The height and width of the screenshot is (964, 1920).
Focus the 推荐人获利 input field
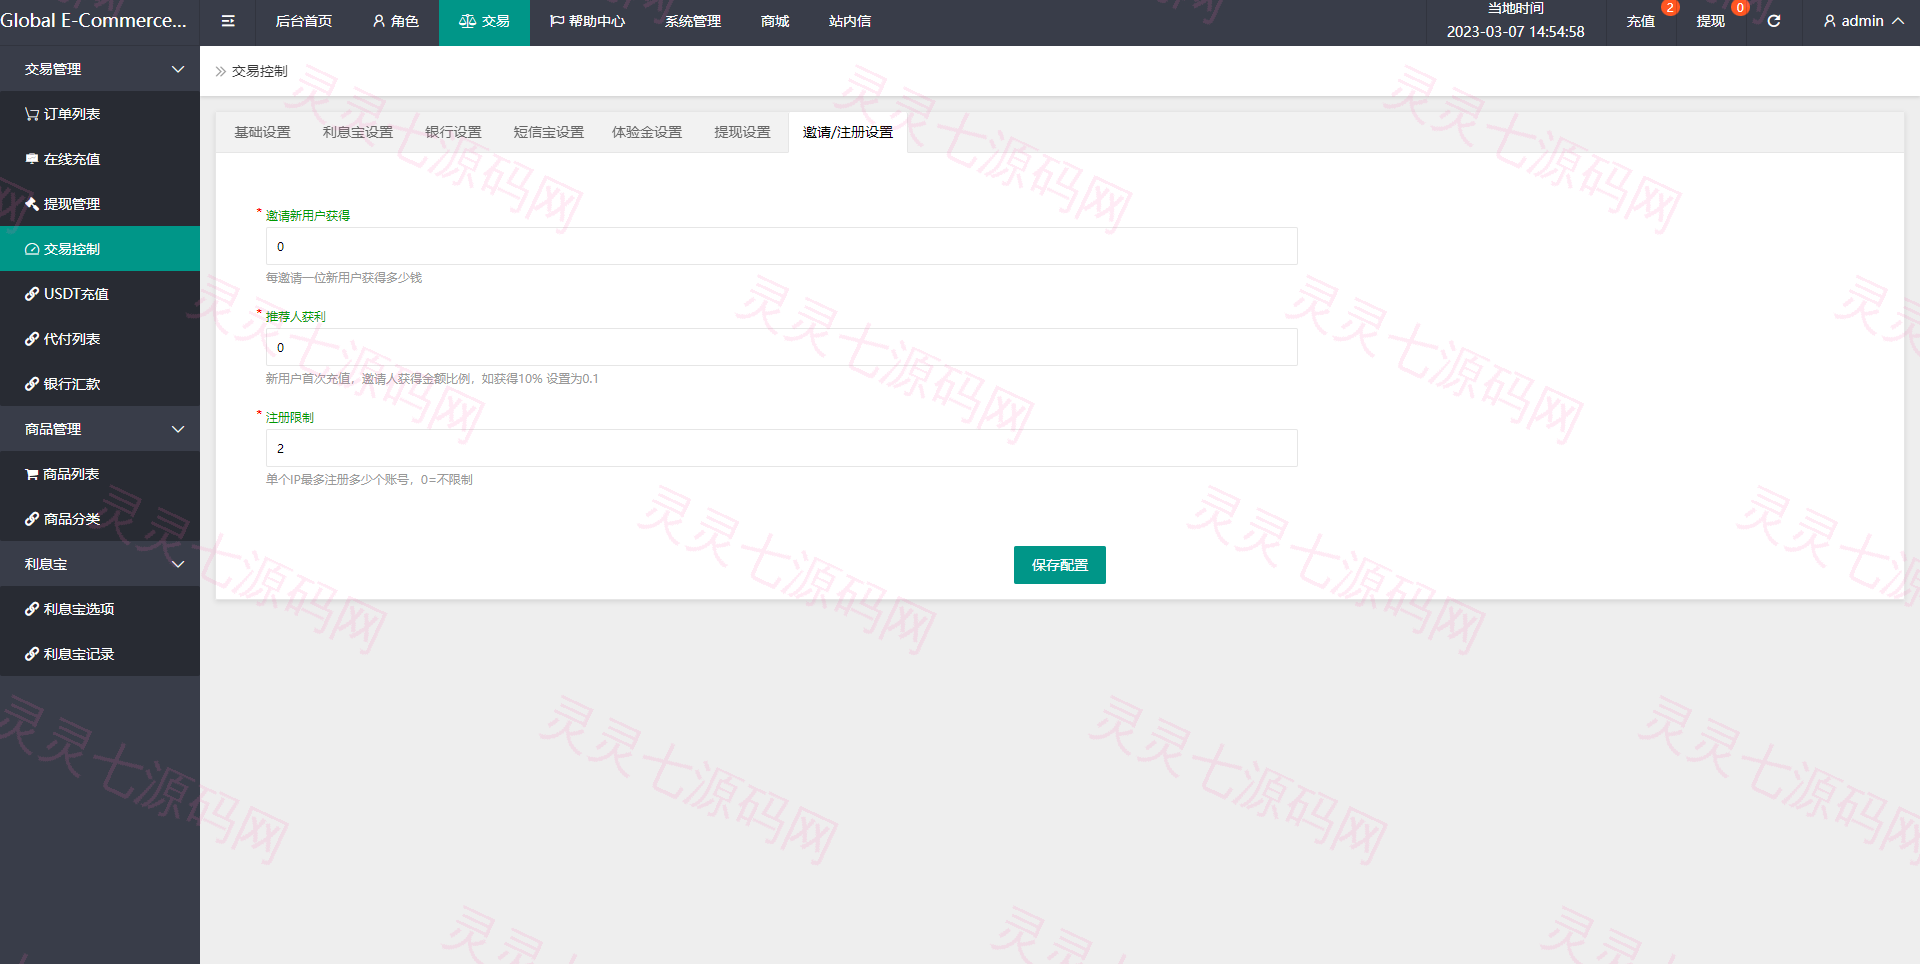click(x=782, y=347)
